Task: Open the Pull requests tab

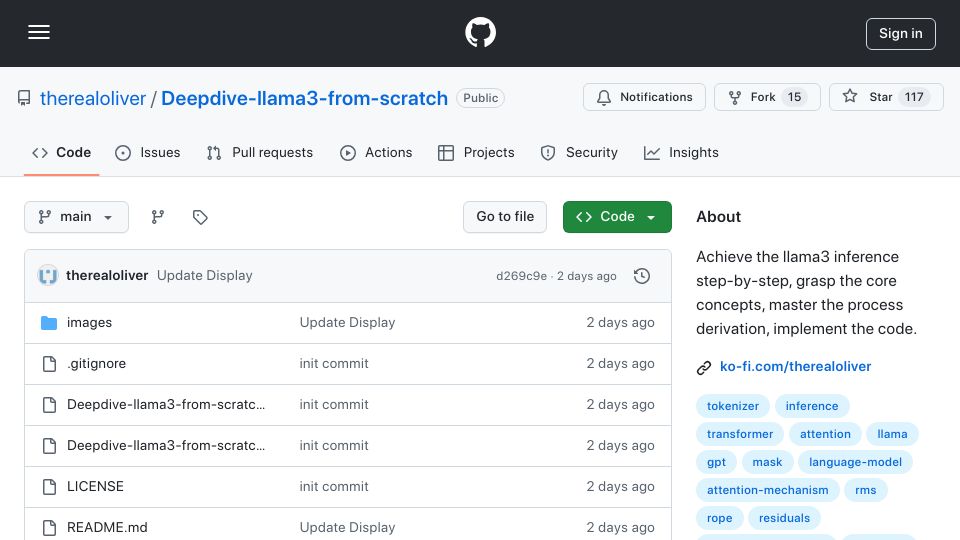Action: pos(260,152)
